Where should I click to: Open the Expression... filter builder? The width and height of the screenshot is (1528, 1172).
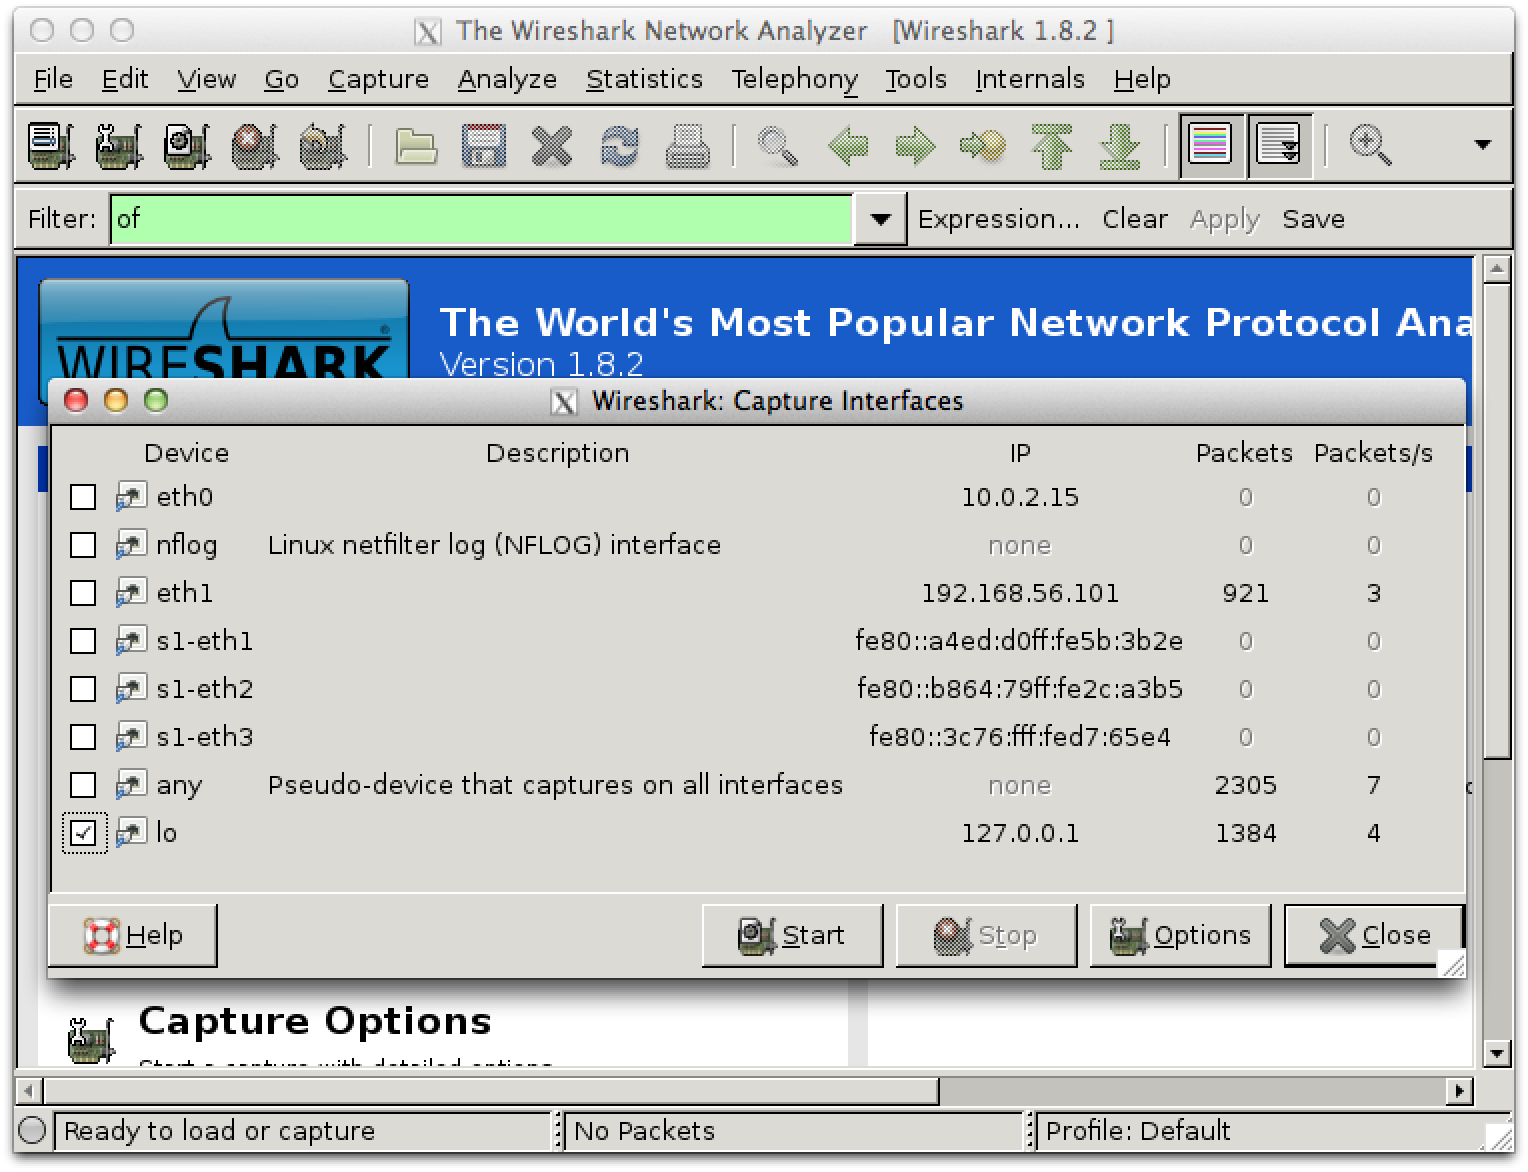tap(998, 219)
